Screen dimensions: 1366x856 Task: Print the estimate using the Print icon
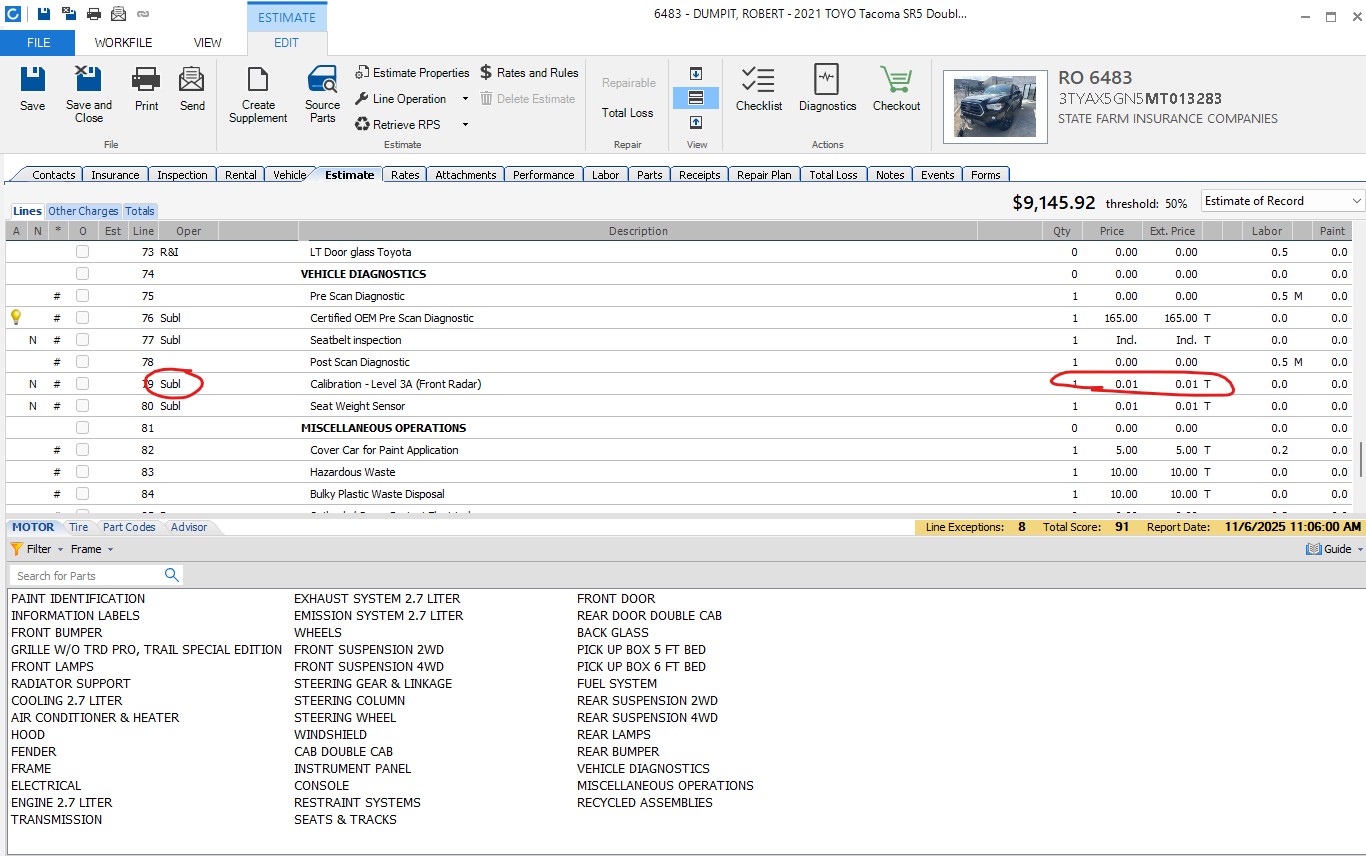[x=146, y=88]
